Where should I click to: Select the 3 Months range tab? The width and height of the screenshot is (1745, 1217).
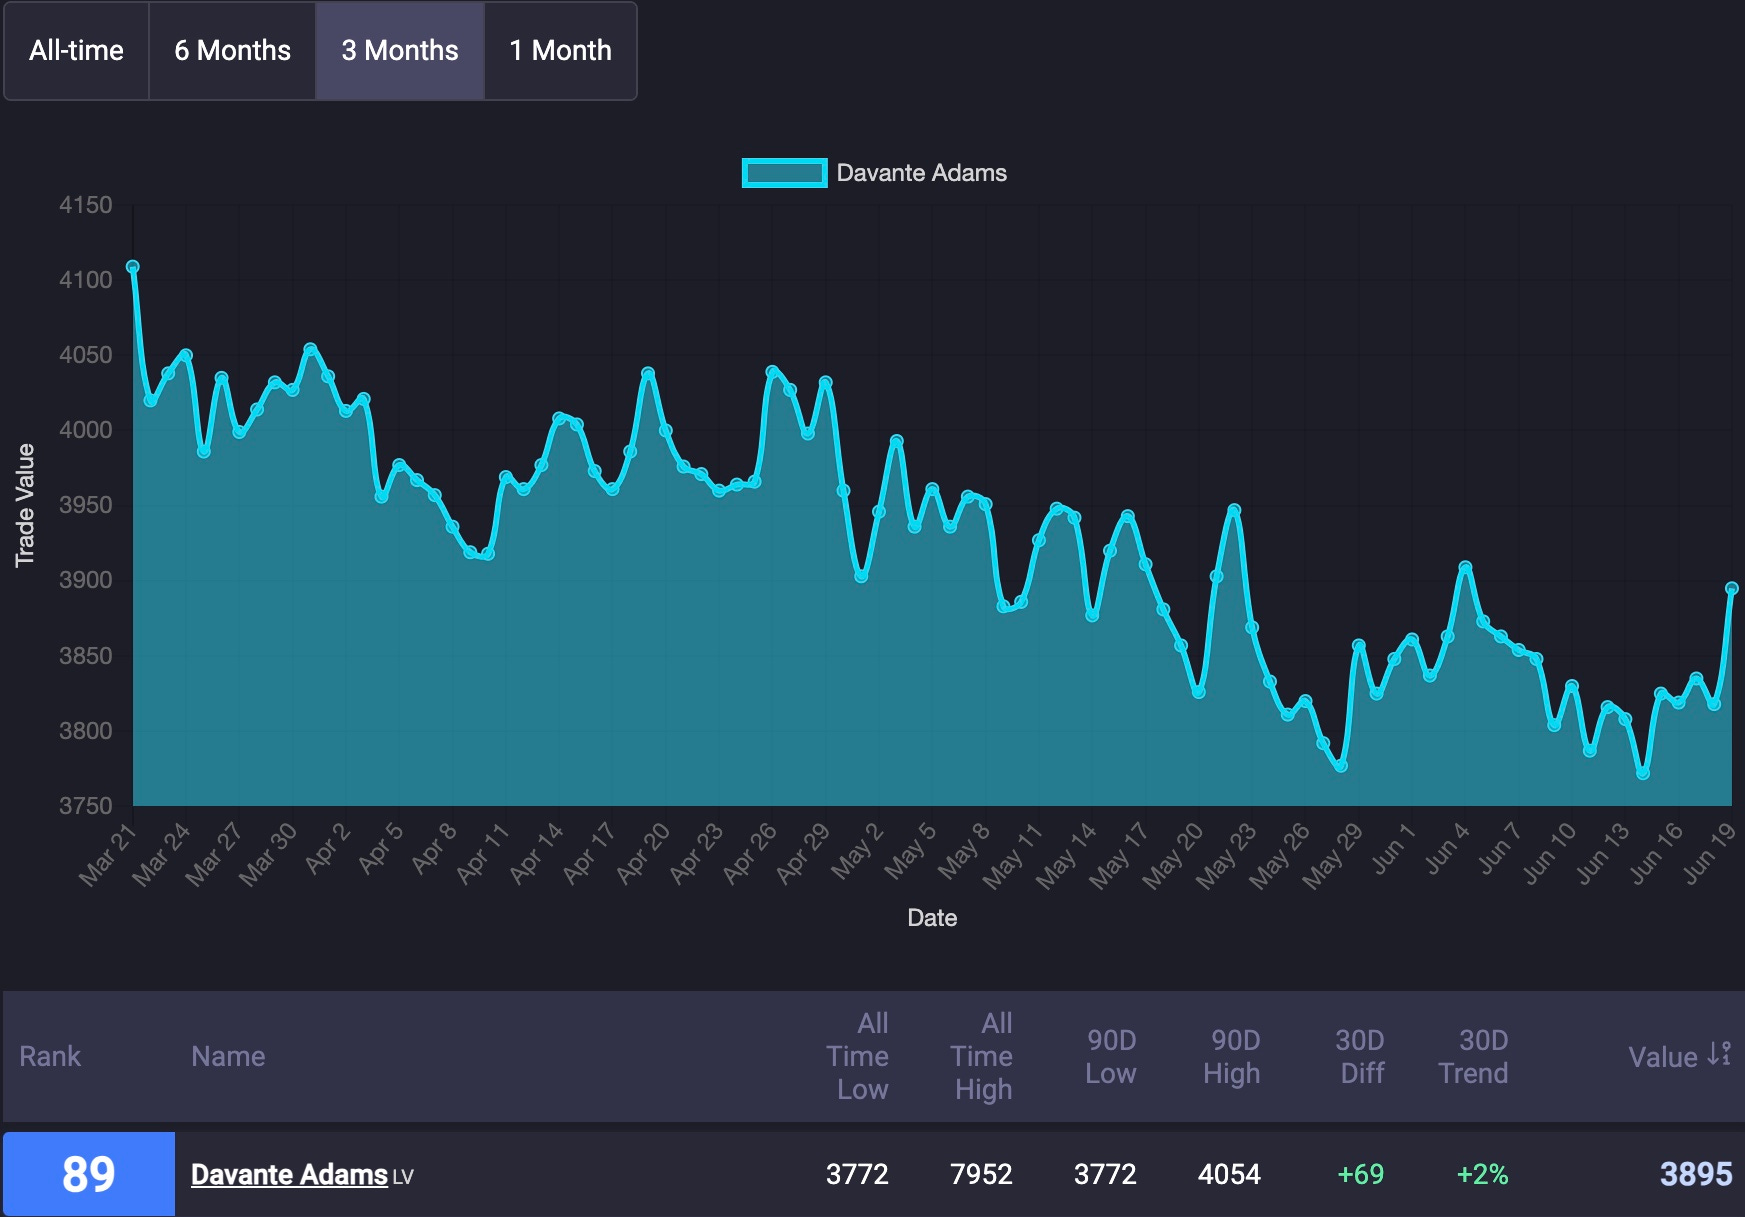pos(400,51)
